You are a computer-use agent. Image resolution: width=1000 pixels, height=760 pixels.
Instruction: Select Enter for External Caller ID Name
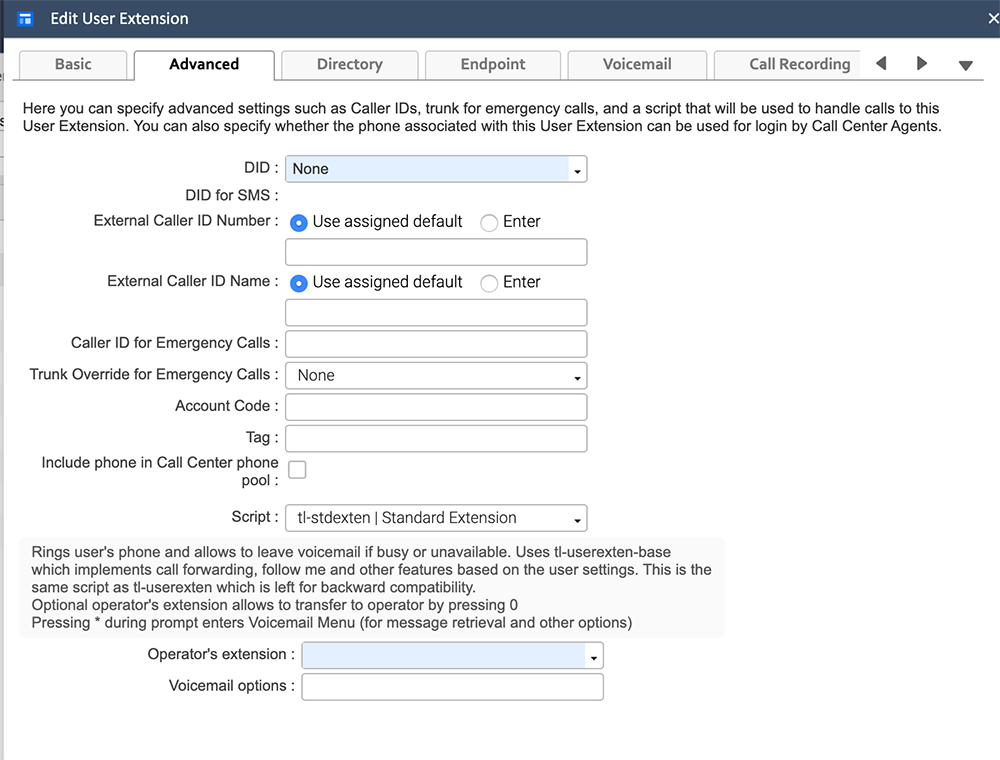pyautogui.click(x=490, y=283)
